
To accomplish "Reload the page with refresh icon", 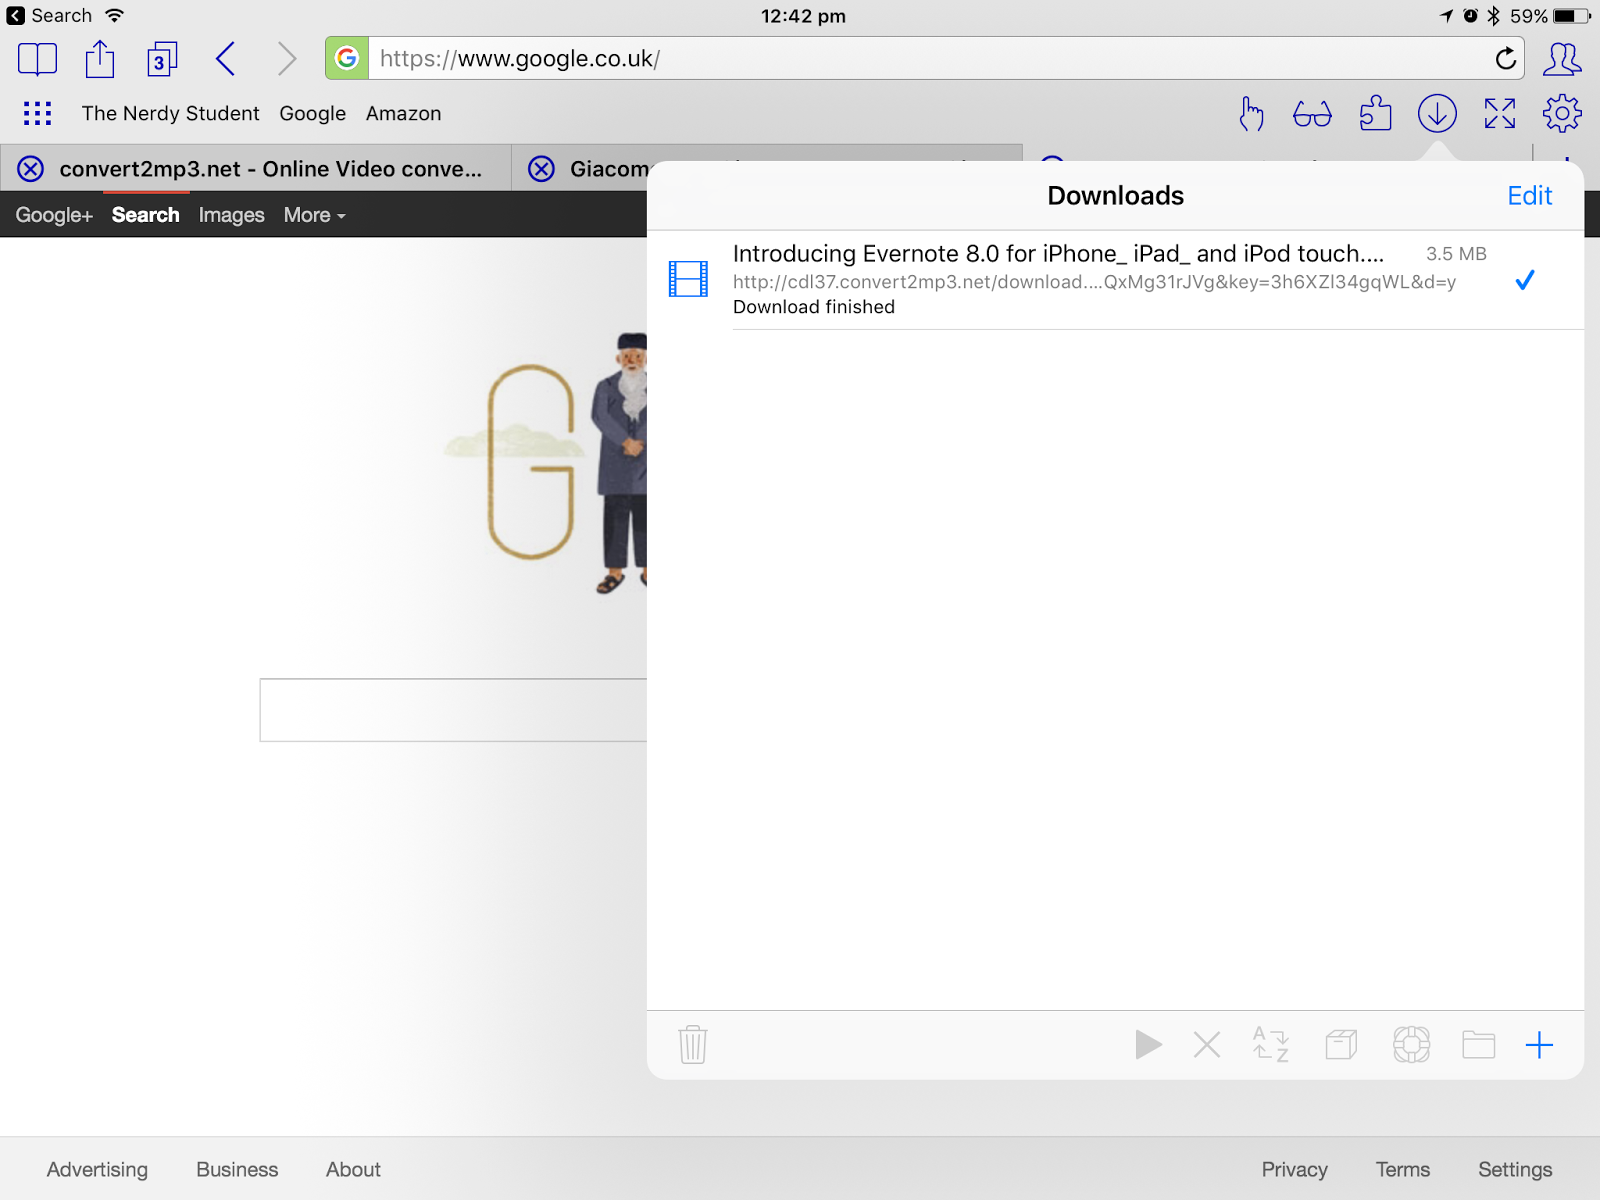I will [x=1505, y=59].
